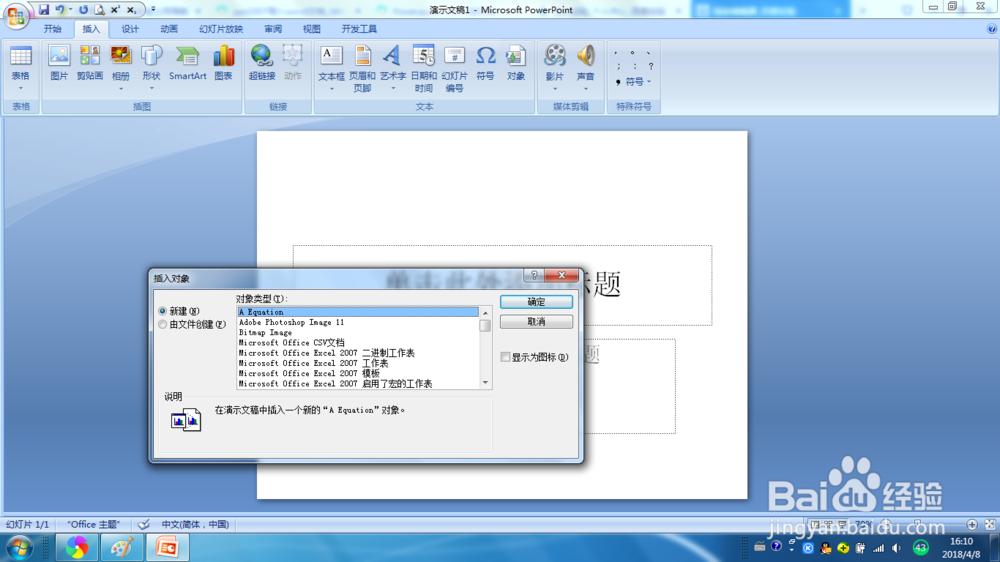Select the 由文件创建 radio button
The image size is (1000, 562).
(163, 325)
